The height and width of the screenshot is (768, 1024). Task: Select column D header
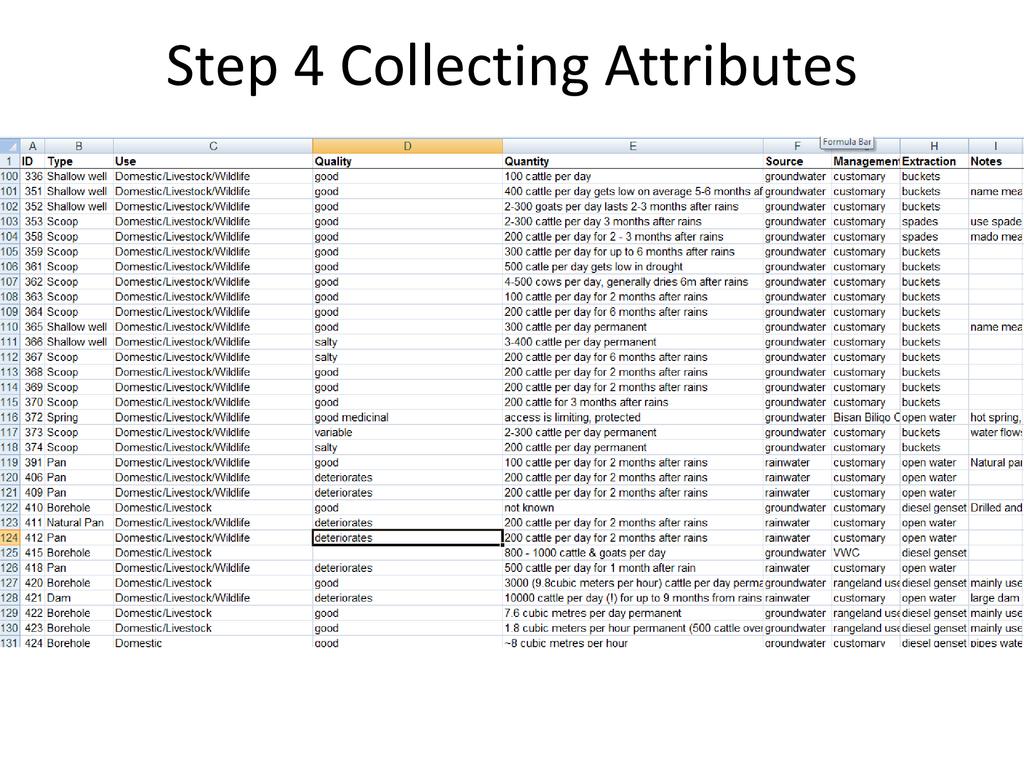[407, 146]
